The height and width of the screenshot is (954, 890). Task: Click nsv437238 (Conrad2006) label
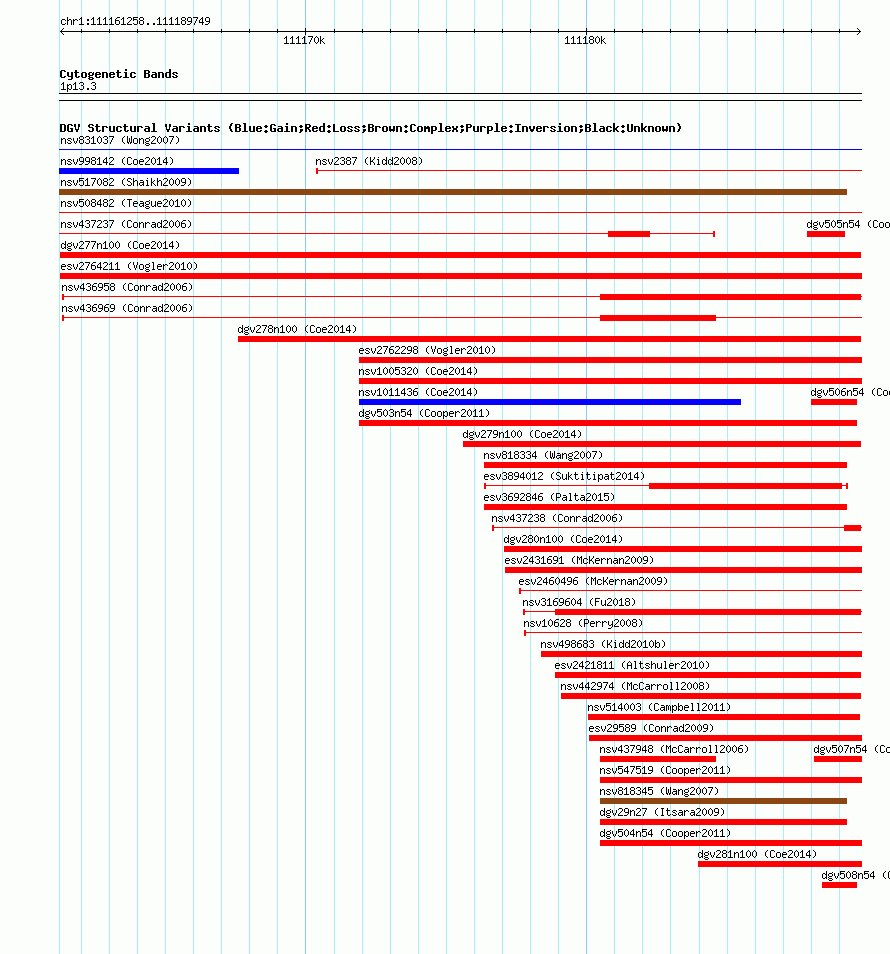coord(557,518)
